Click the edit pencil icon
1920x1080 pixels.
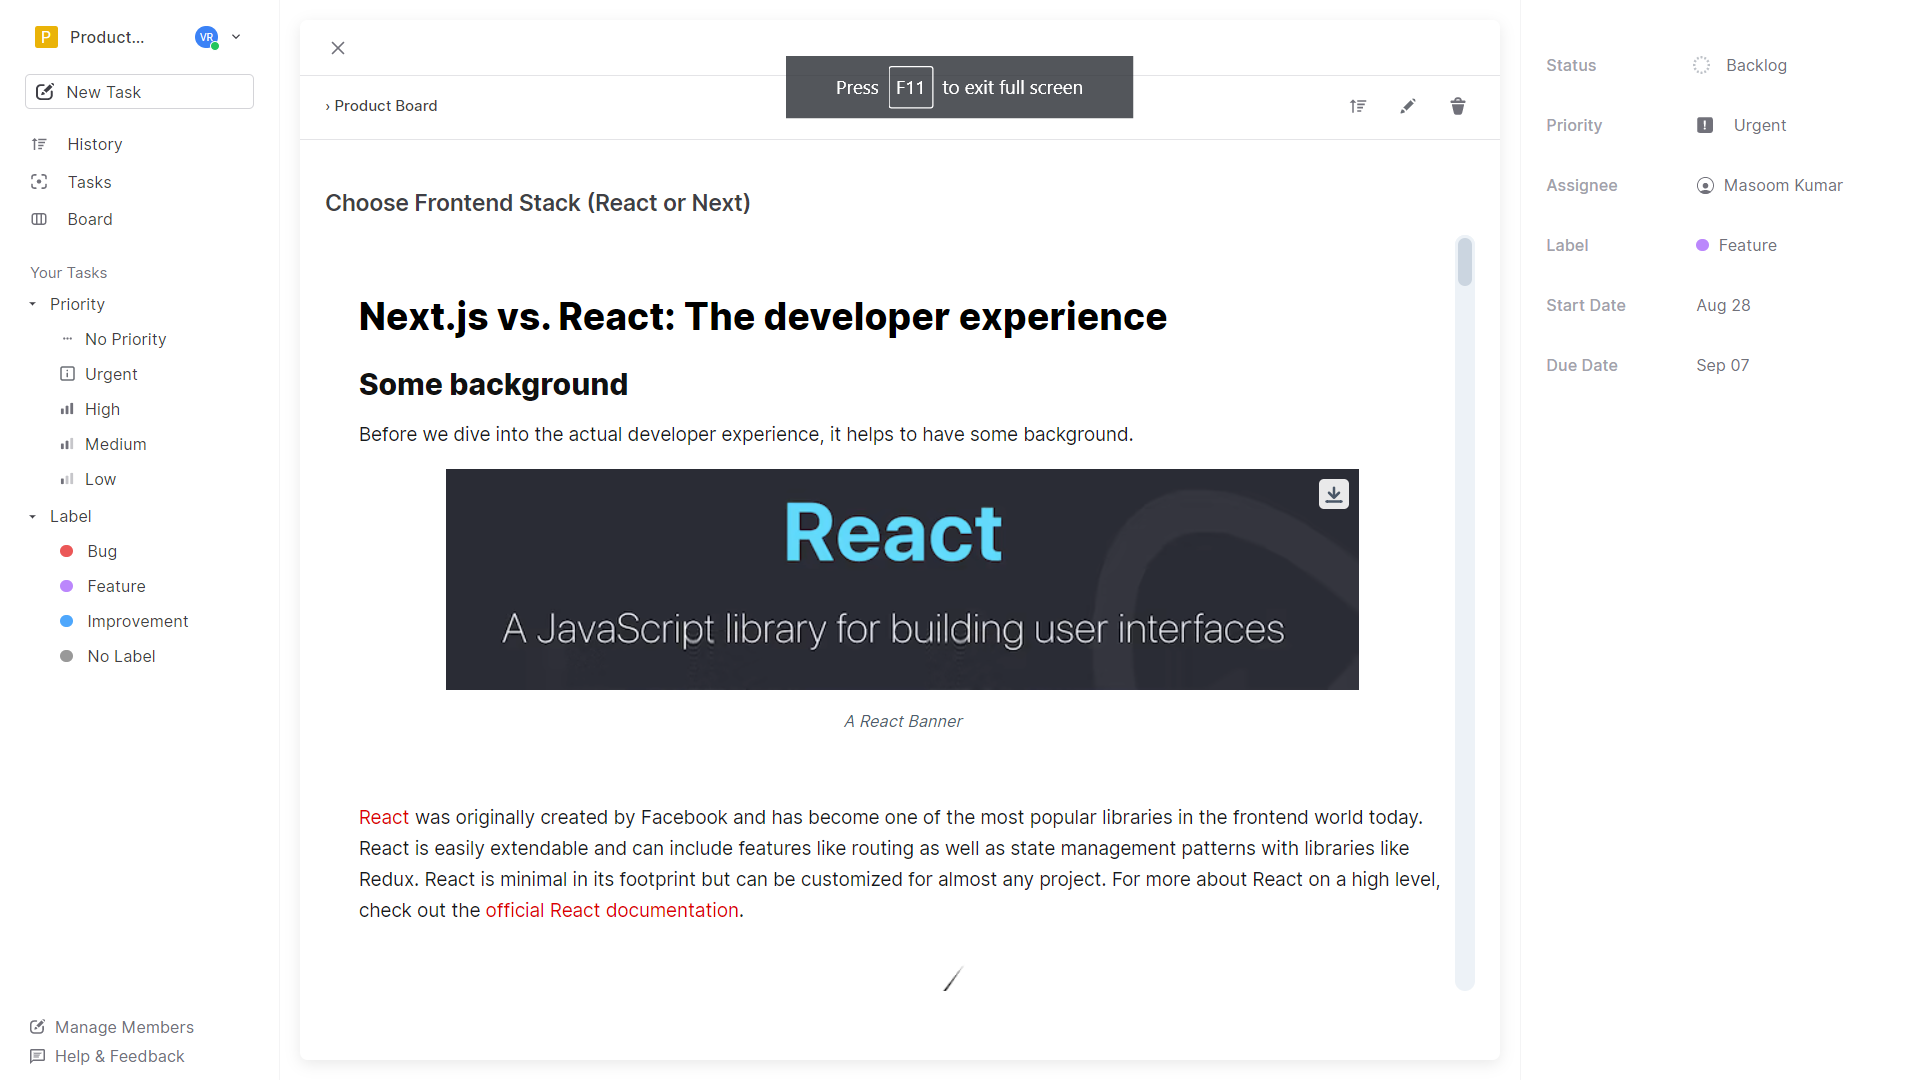1407,105
